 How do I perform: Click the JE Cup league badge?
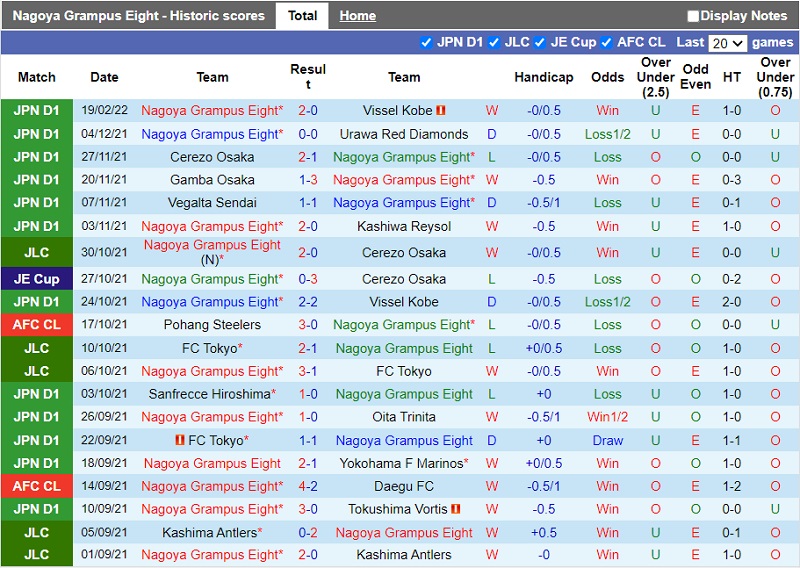pyautogui.click(x=37, y=279)
